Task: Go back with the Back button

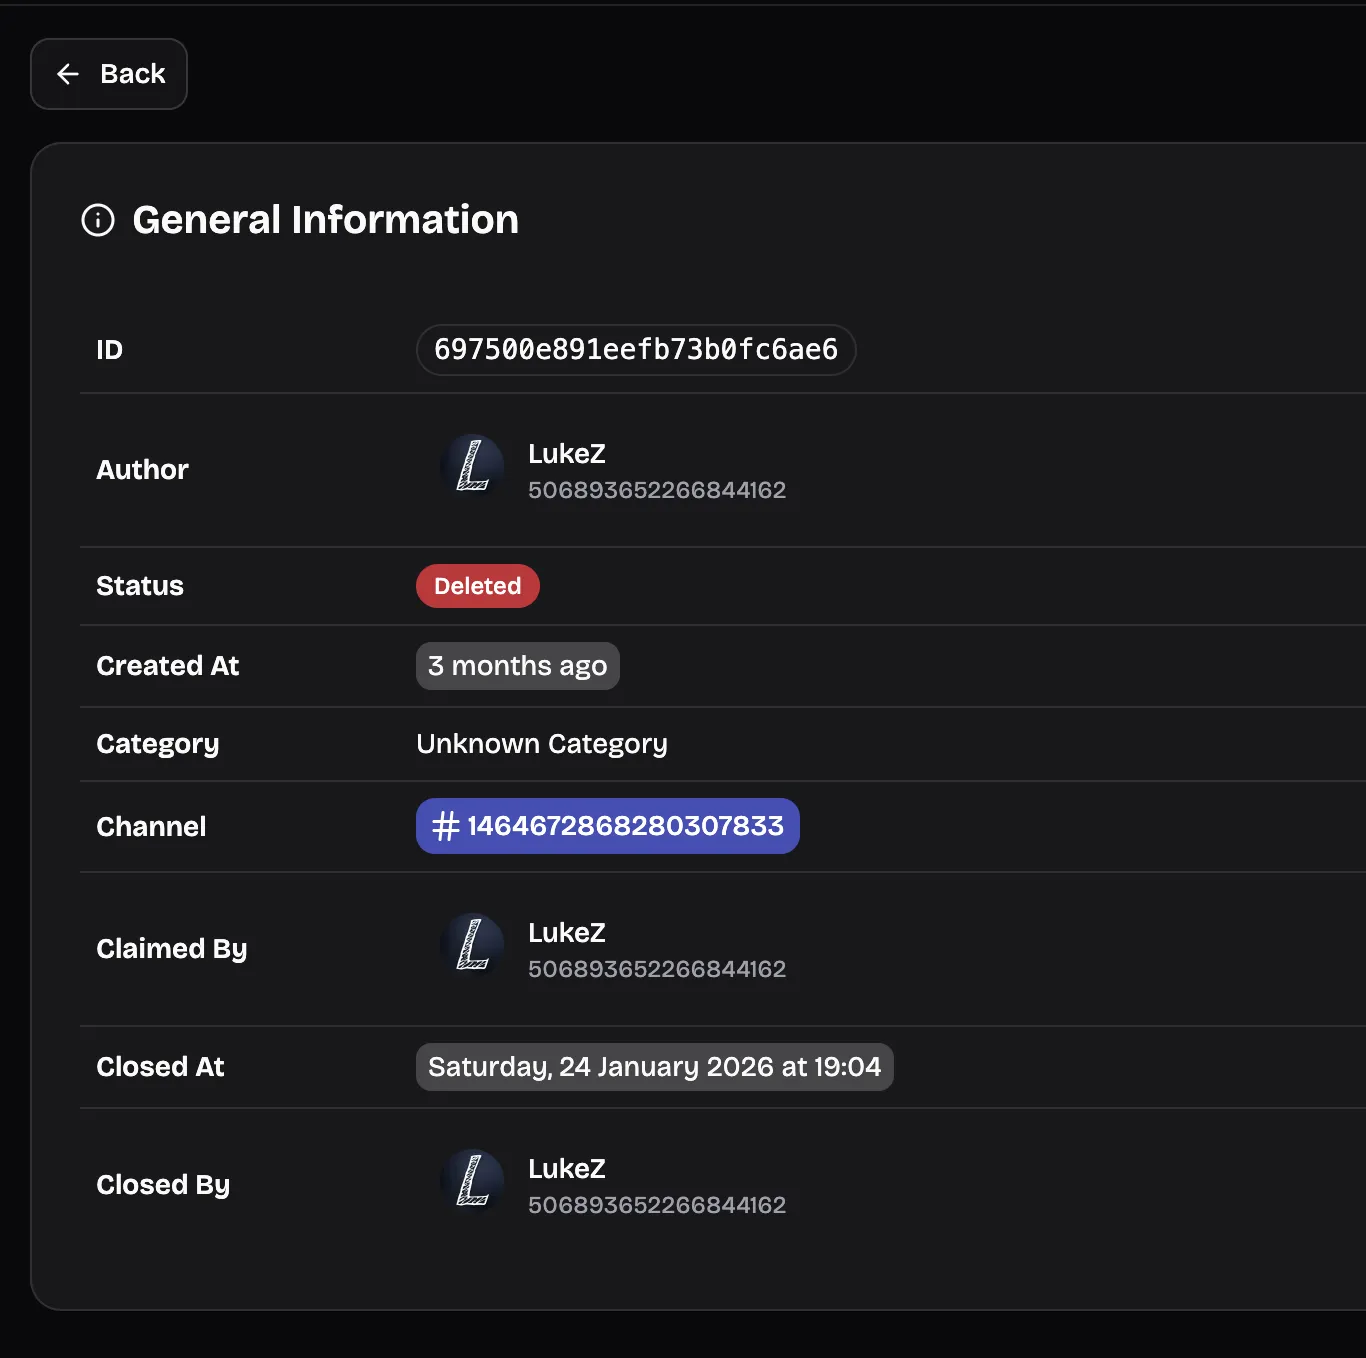Action: (109, 74)
